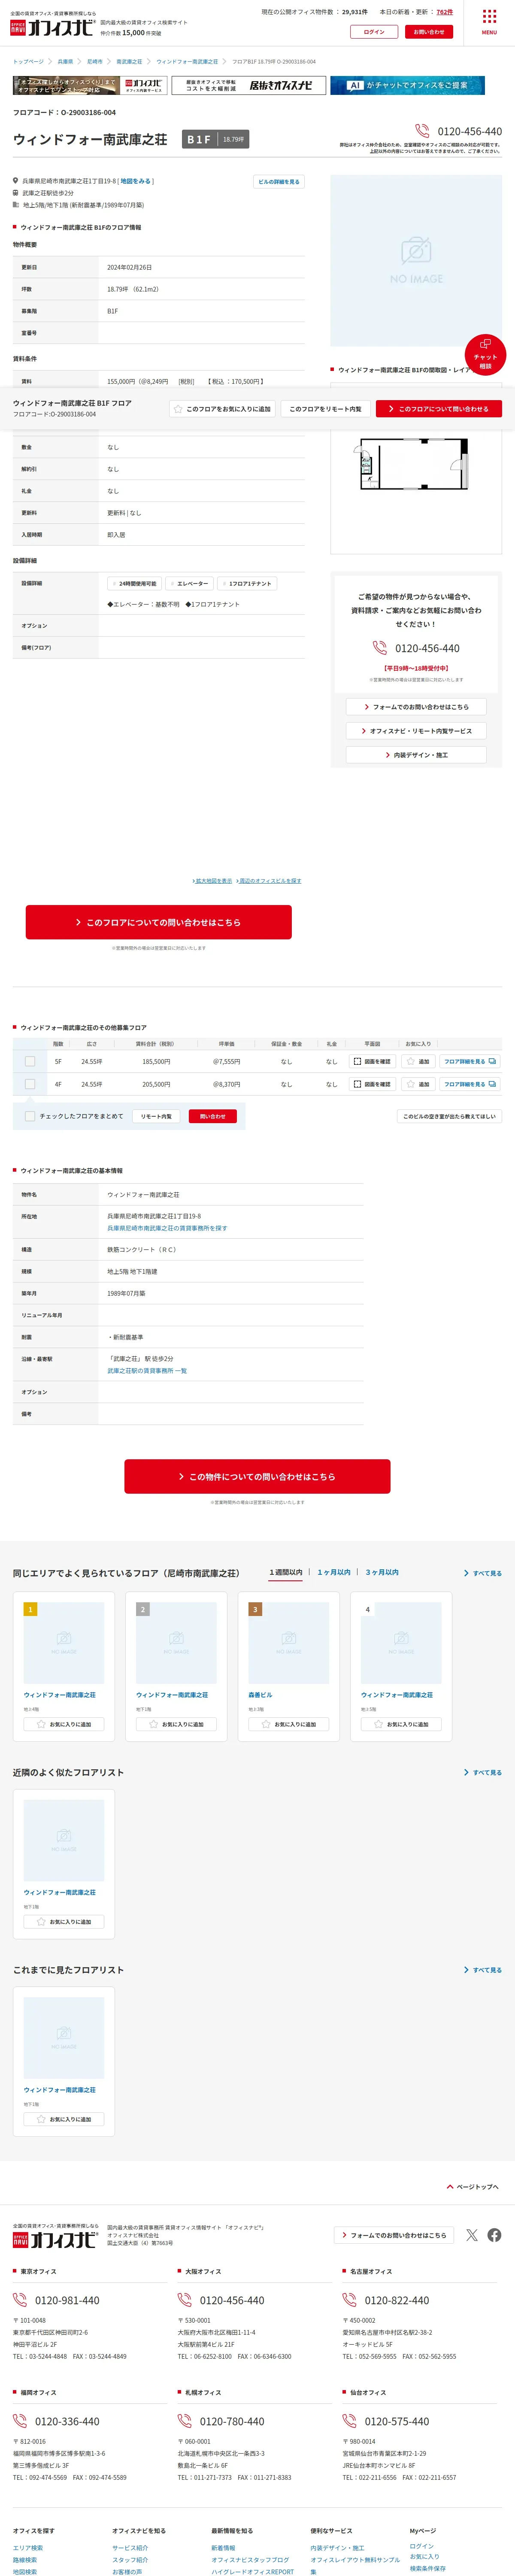This screenshot has width=515, height=2576.
Task: Check the 5F row checkbox
Action: coord(30,1061)
